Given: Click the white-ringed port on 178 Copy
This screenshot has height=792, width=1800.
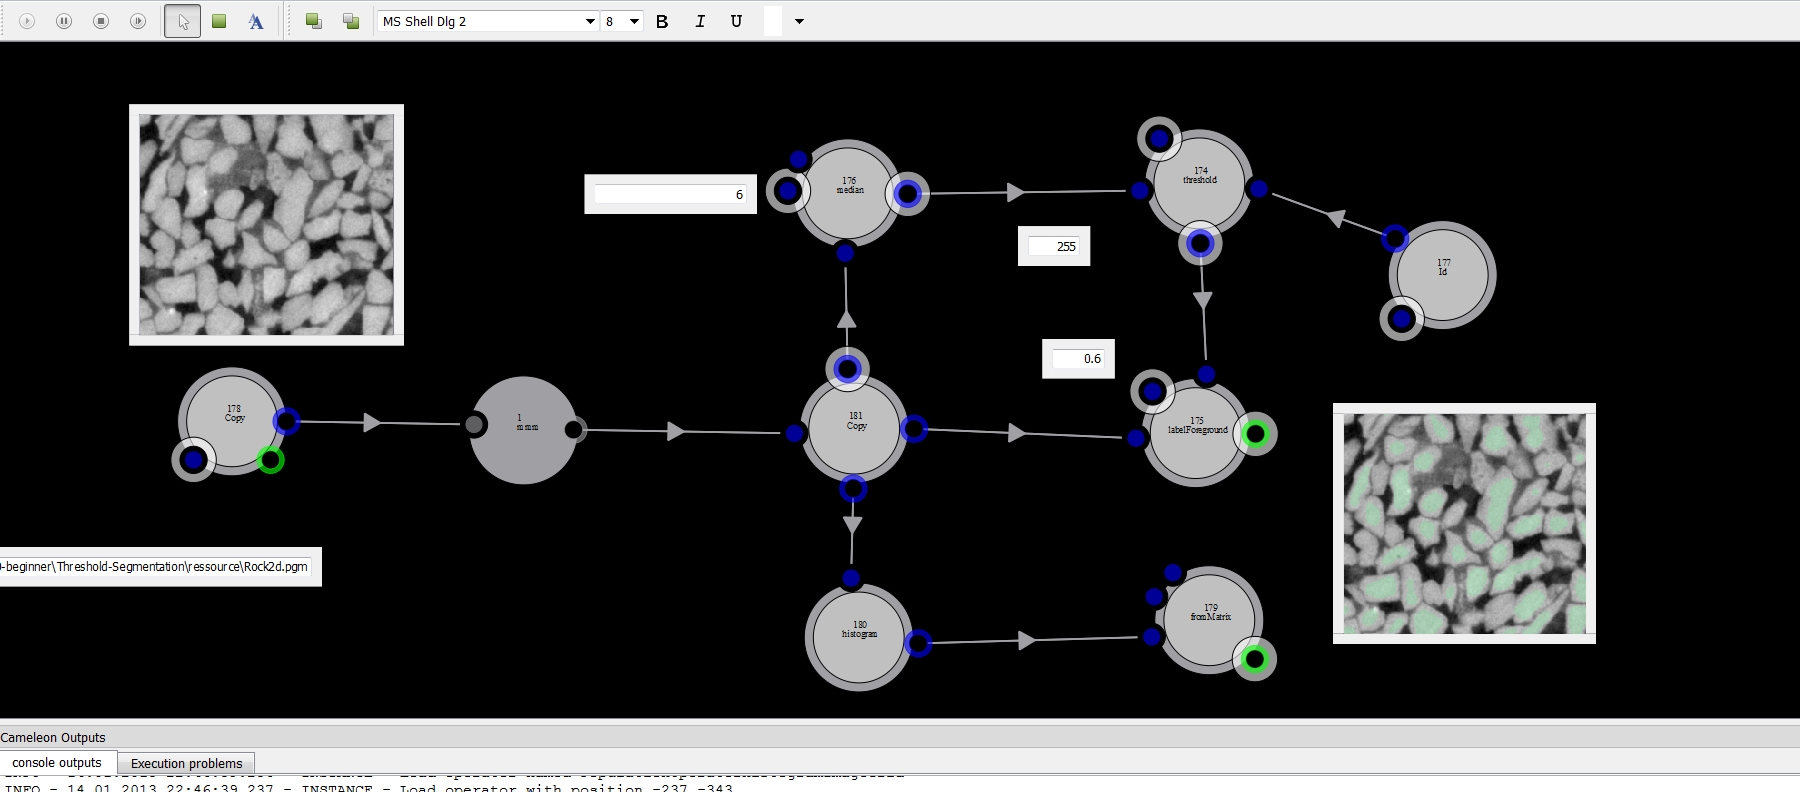Looking at the screenshot, I should pyautogui.click(x=194, y=460).
